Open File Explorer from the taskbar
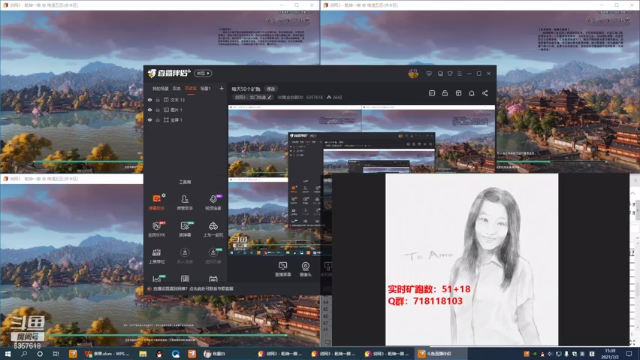The image size is (640, 360). (143, 354)
